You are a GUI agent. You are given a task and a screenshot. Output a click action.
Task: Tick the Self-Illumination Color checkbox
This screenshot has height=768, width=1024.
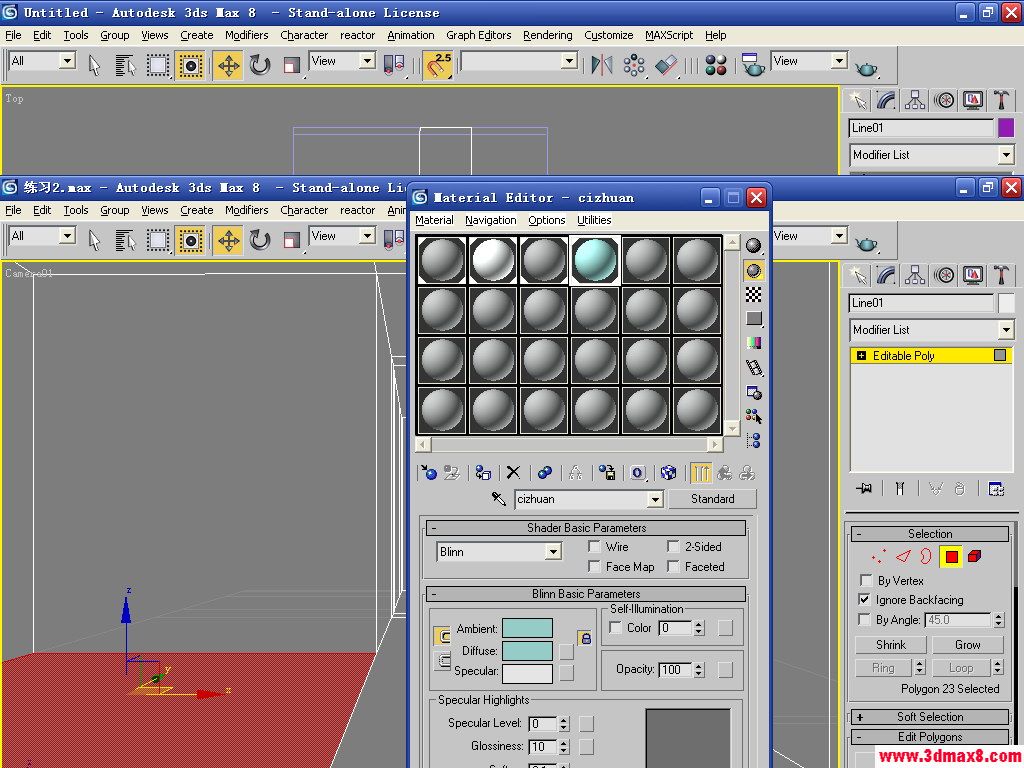615,628
